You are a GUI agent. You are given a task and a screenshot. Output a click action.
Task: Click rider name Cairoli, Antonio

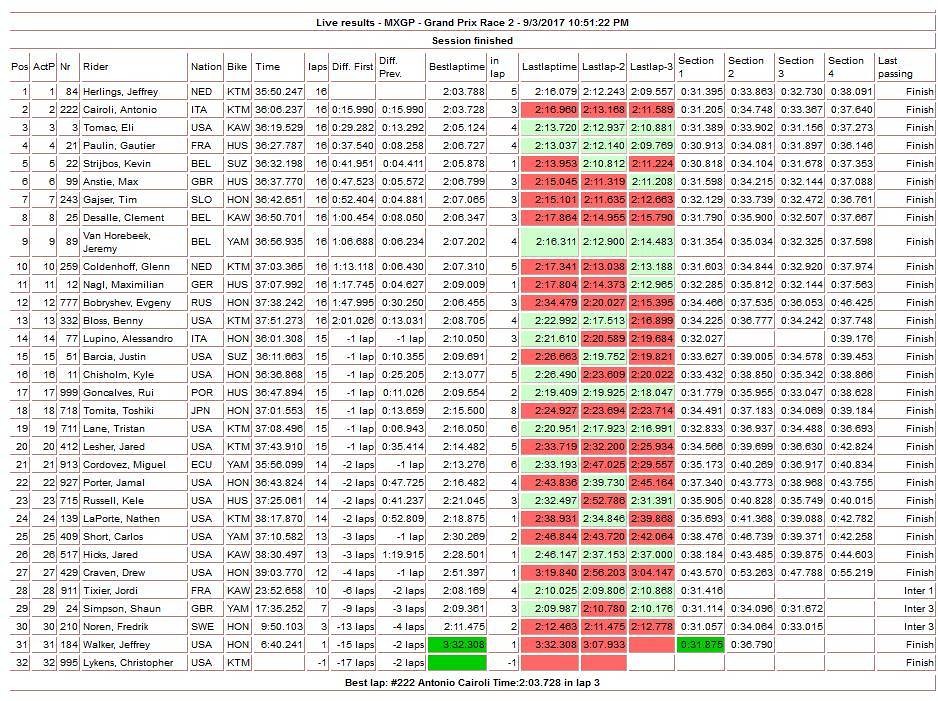tap(109, 109)
